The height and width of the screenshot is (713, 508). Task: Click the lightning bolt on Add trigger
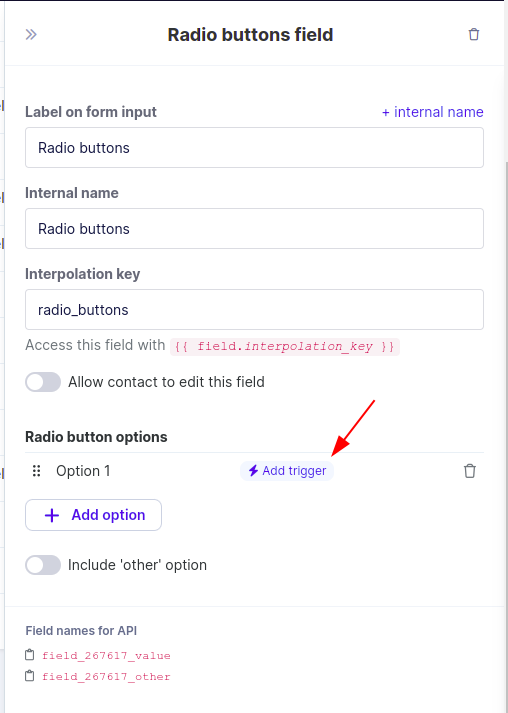pyautogui.click(x=253, y=471)
